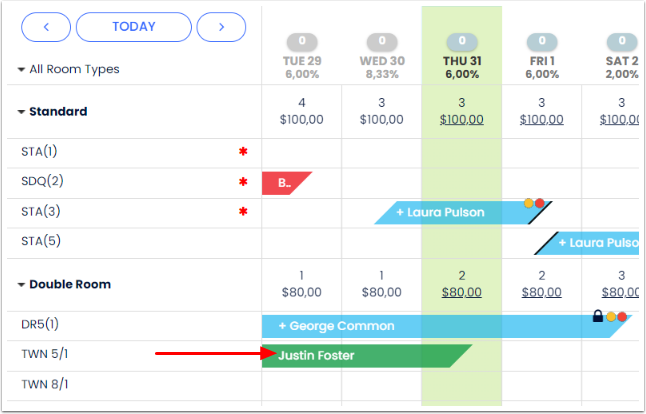The width and height of the screenshot is (646, 414).
Task: Open Standard $100,00 rate for Thursday 31
Action: point(461,120)
